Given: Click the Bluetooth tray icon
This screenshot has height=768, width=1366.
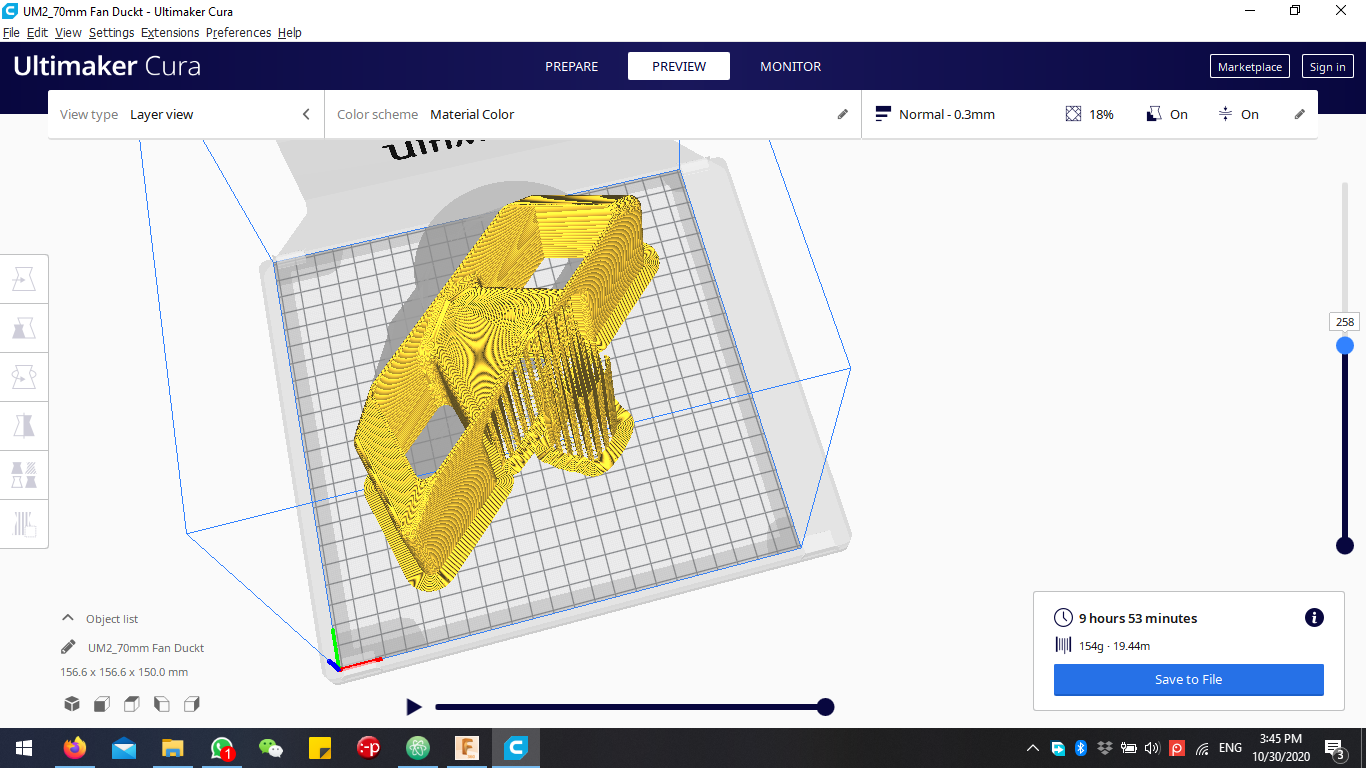Looking at the screenshot, I should point(1081,748).
